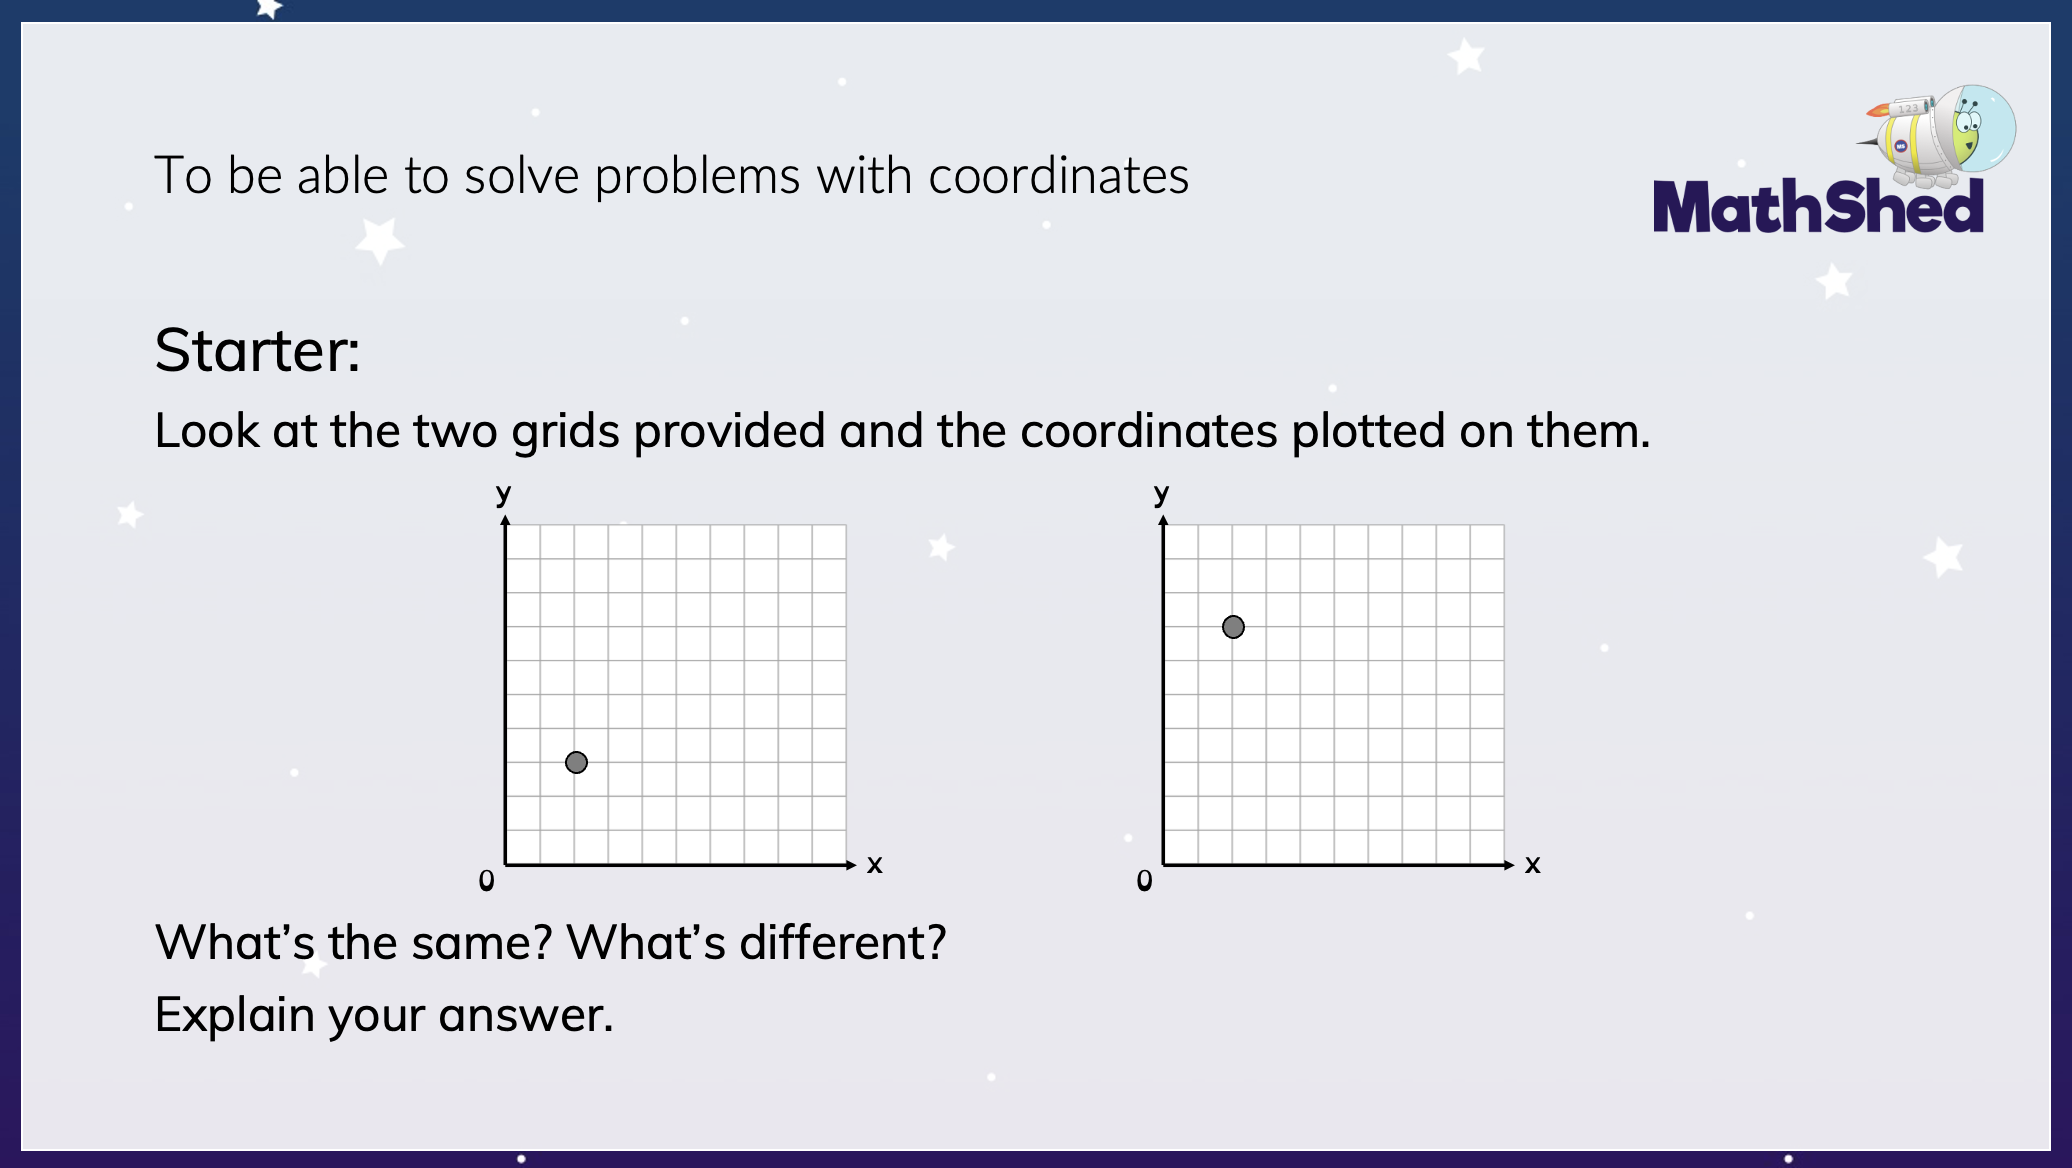The width and height of the screenshot is (2072, 1168).
Task: Click the "Look at the two grids" sentence
Action: (901, 431)
